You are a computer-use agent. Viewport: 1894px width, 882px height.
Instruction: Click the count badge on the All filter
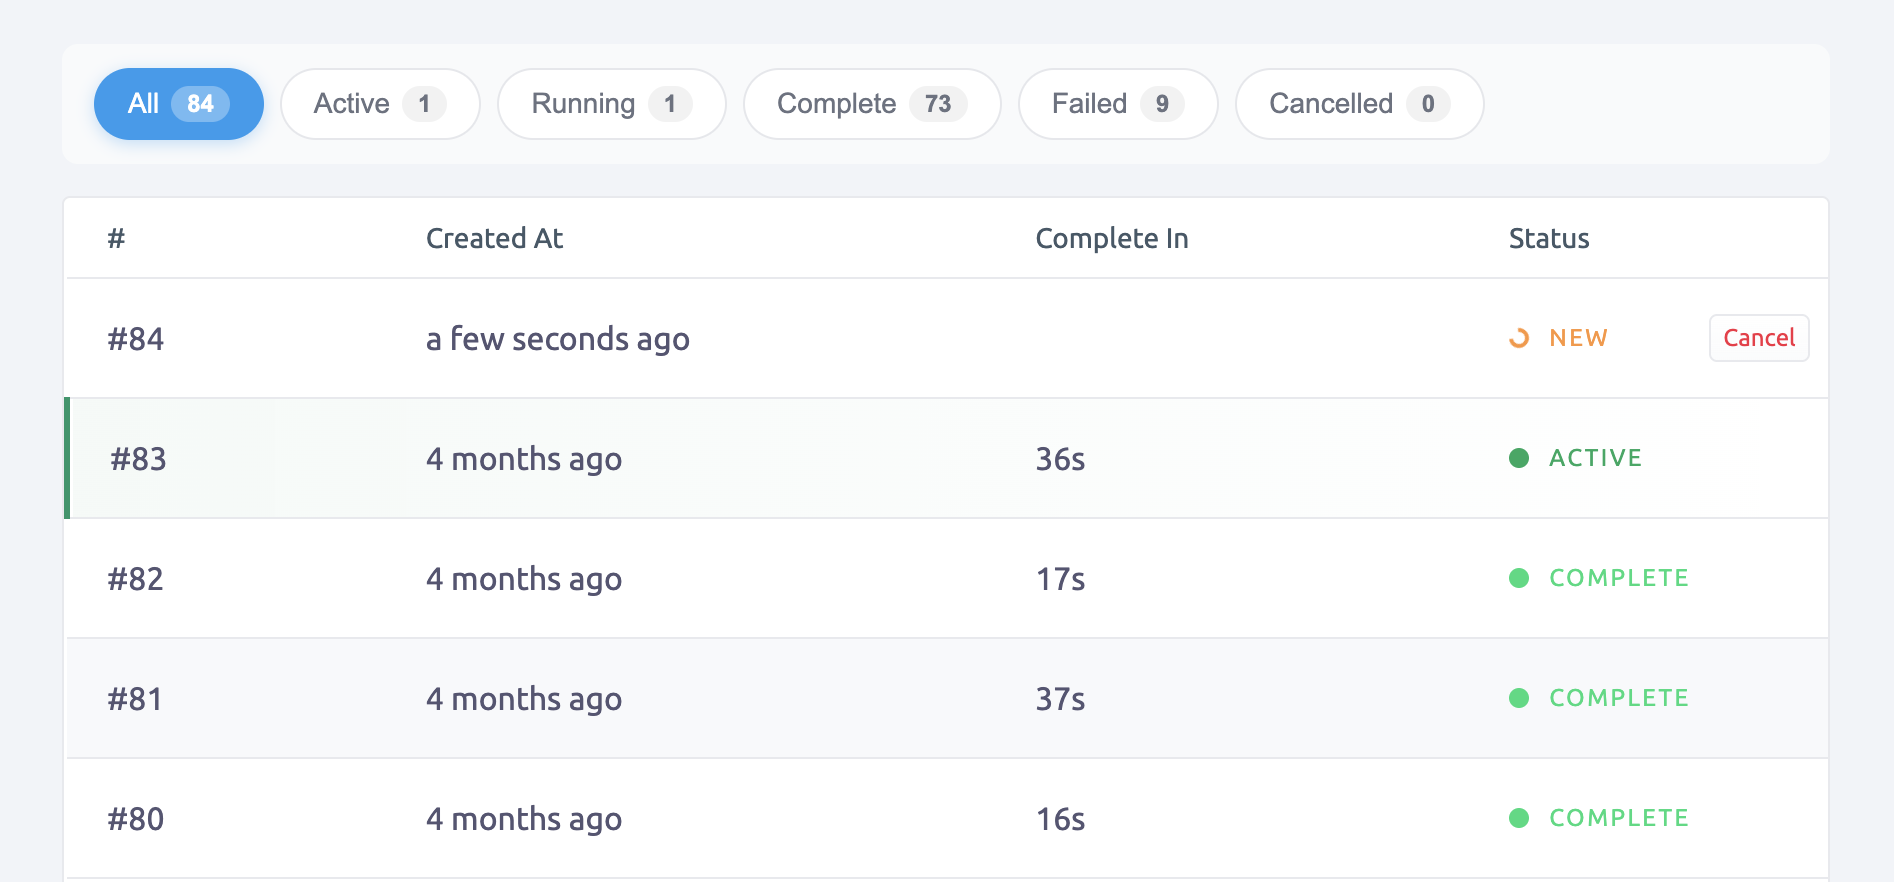(x=199, y=103)
